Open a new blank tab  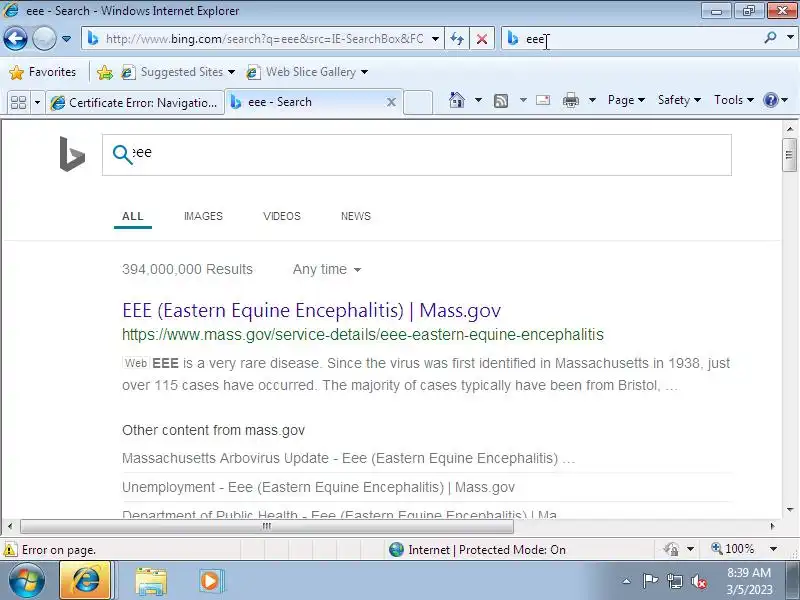pos(418,103)
